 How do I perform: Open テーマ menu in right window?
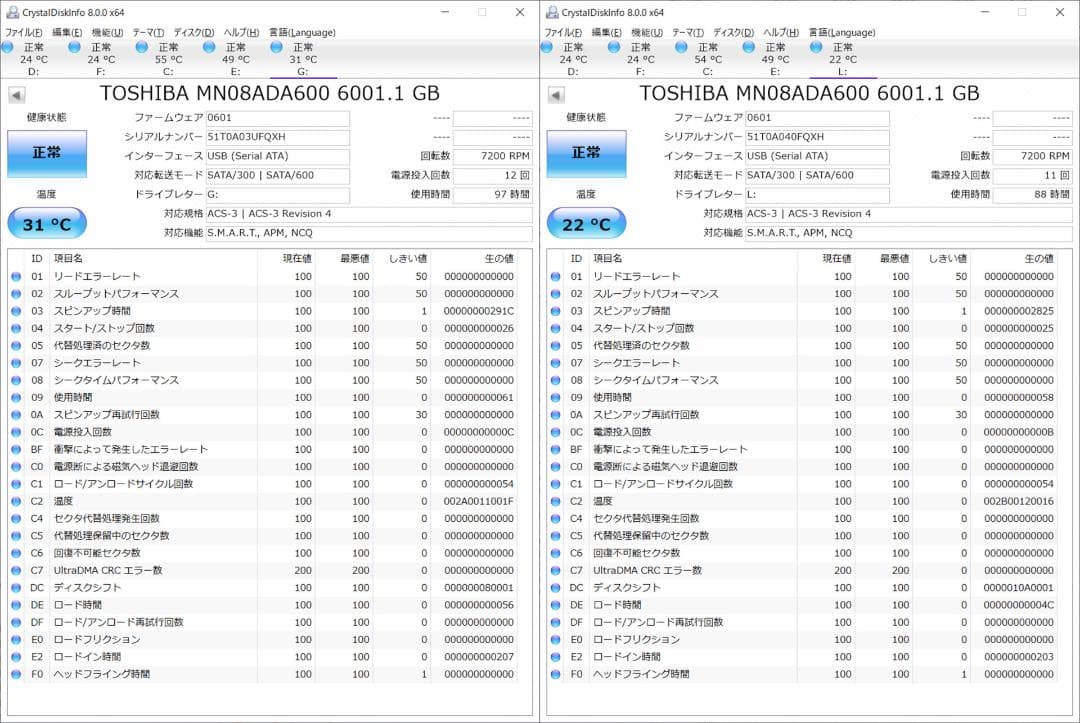(688, 32)
